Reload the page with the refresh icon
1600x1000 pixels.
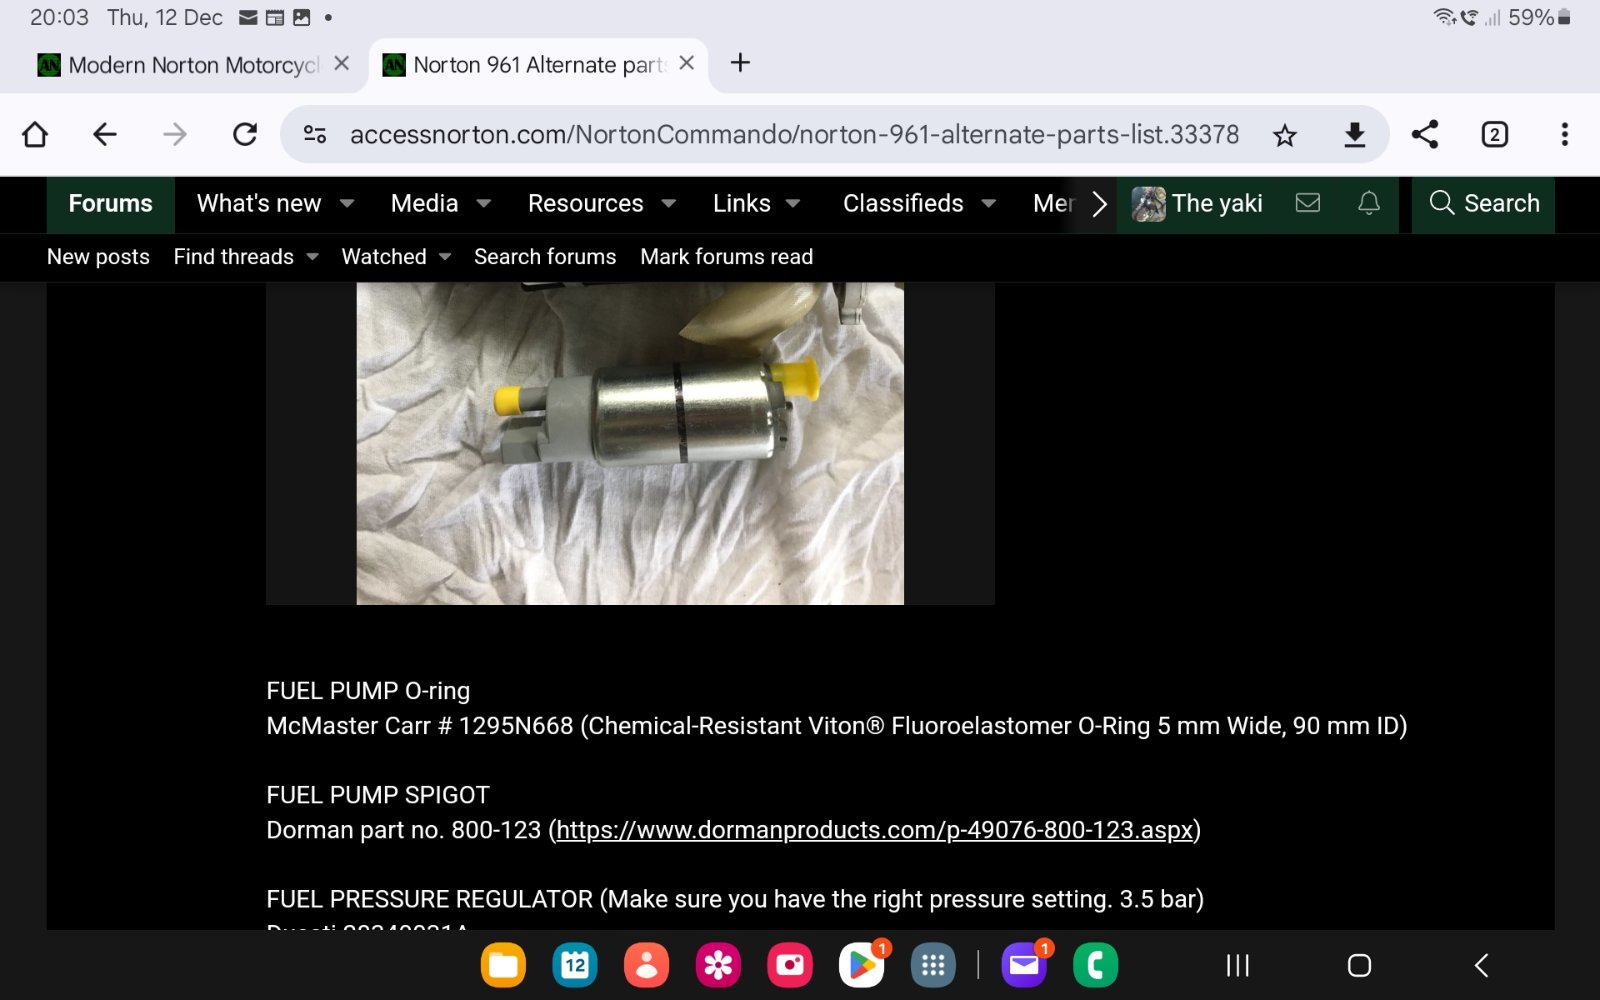[x=245, y=134]
